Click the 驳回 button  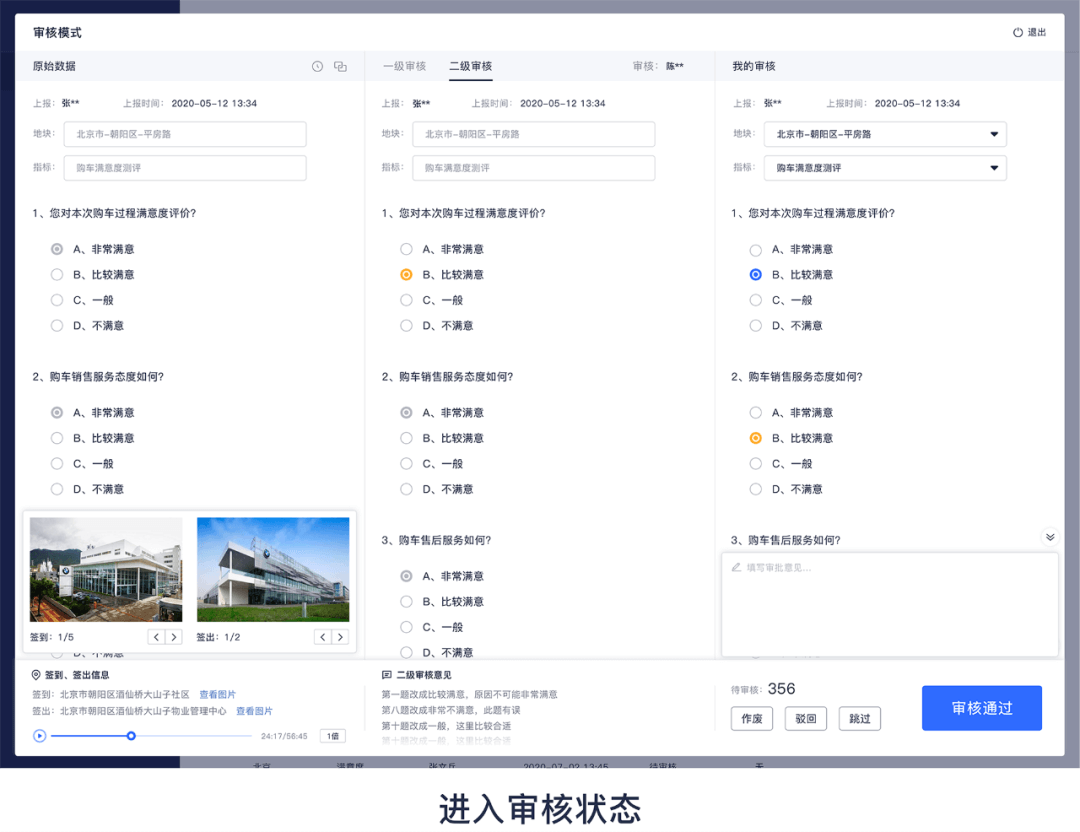tap(805, 719)
